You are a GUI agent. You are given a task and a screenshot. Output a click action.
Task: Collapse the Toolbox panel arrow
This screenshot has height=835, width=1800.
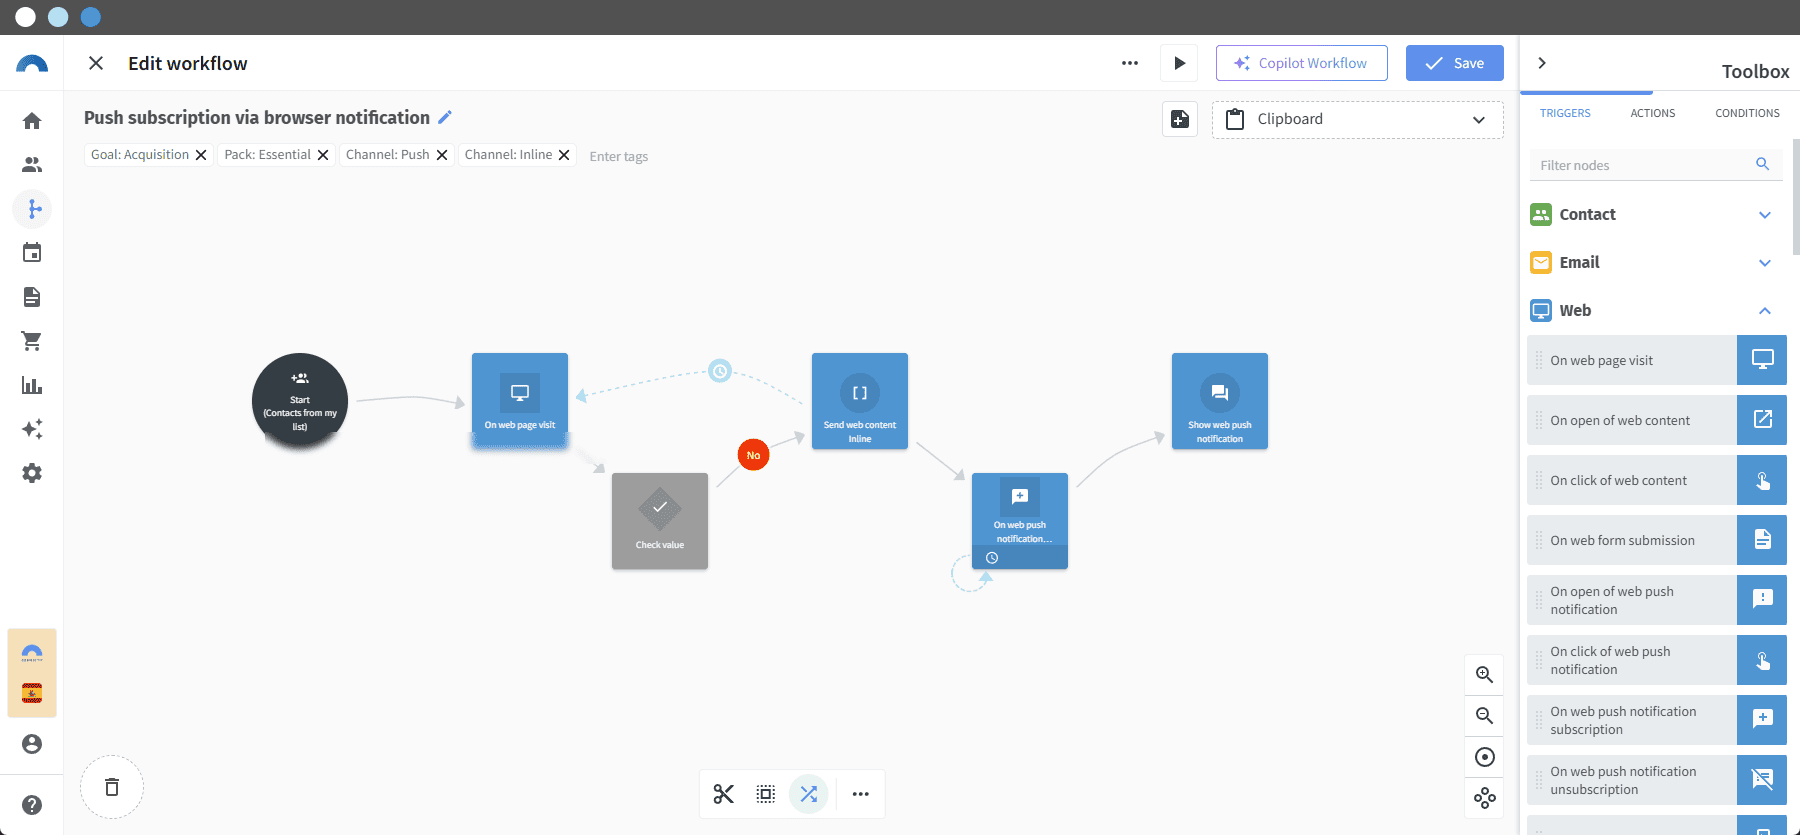point(1542,63)
